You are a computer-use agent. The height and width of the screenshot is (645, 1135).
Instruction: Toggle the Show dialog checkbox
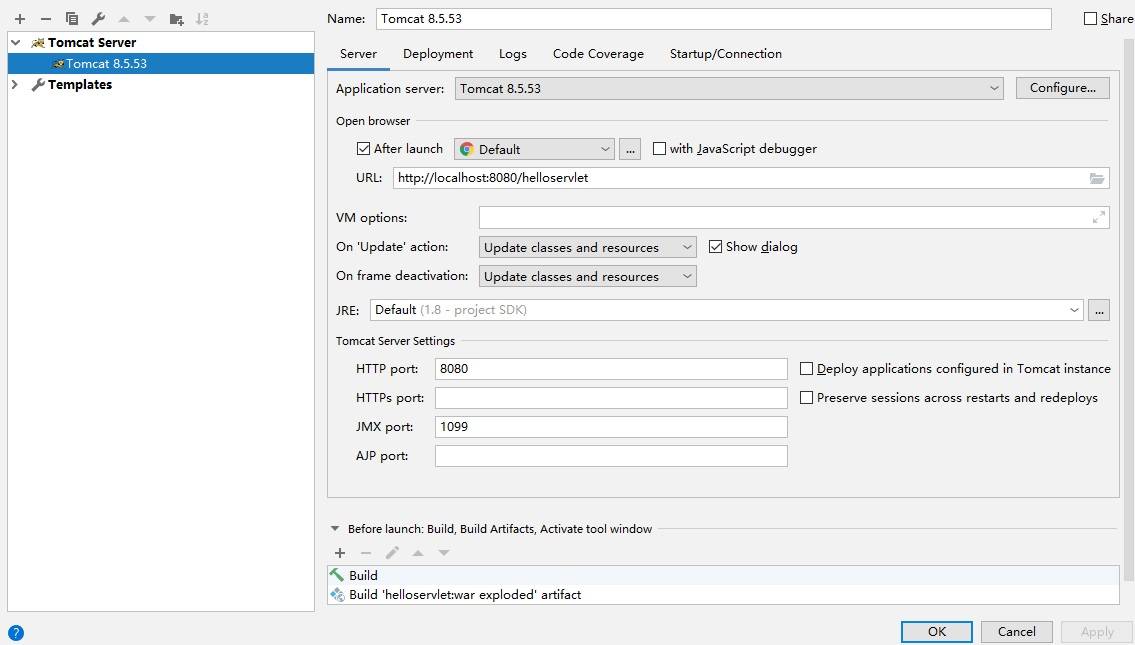point(715,247)
